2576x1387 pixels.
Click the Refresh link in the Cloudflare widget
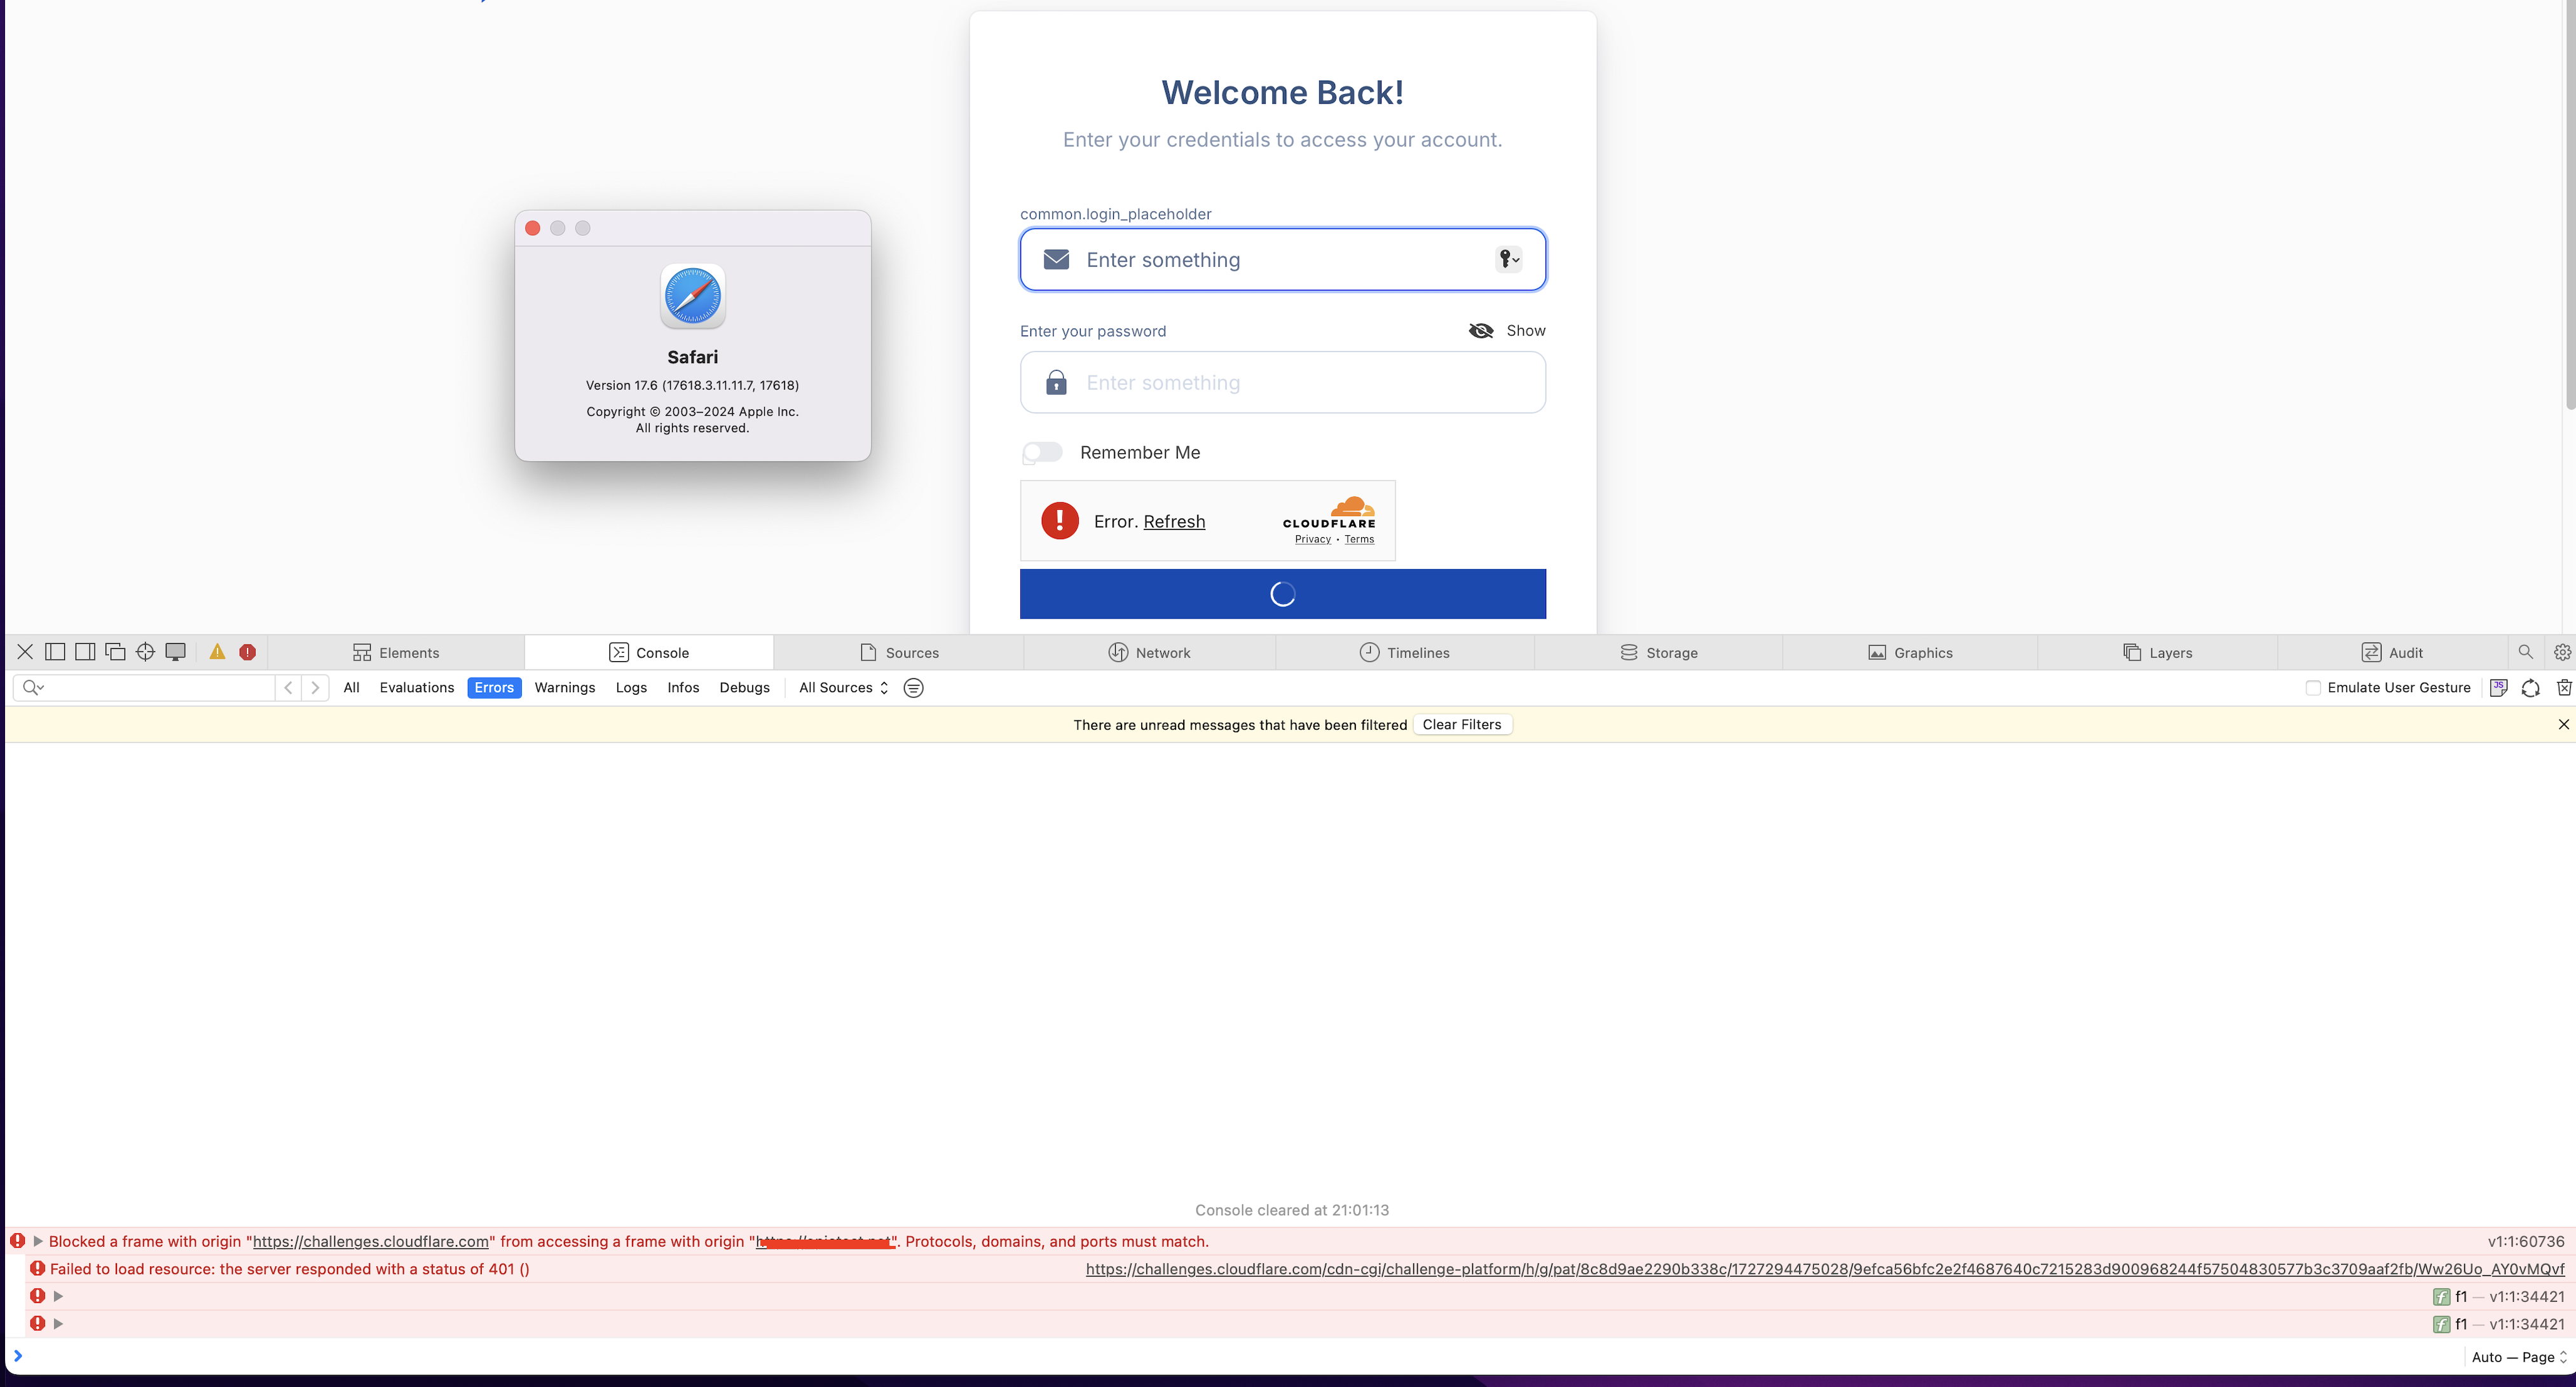pos(1174,521)
